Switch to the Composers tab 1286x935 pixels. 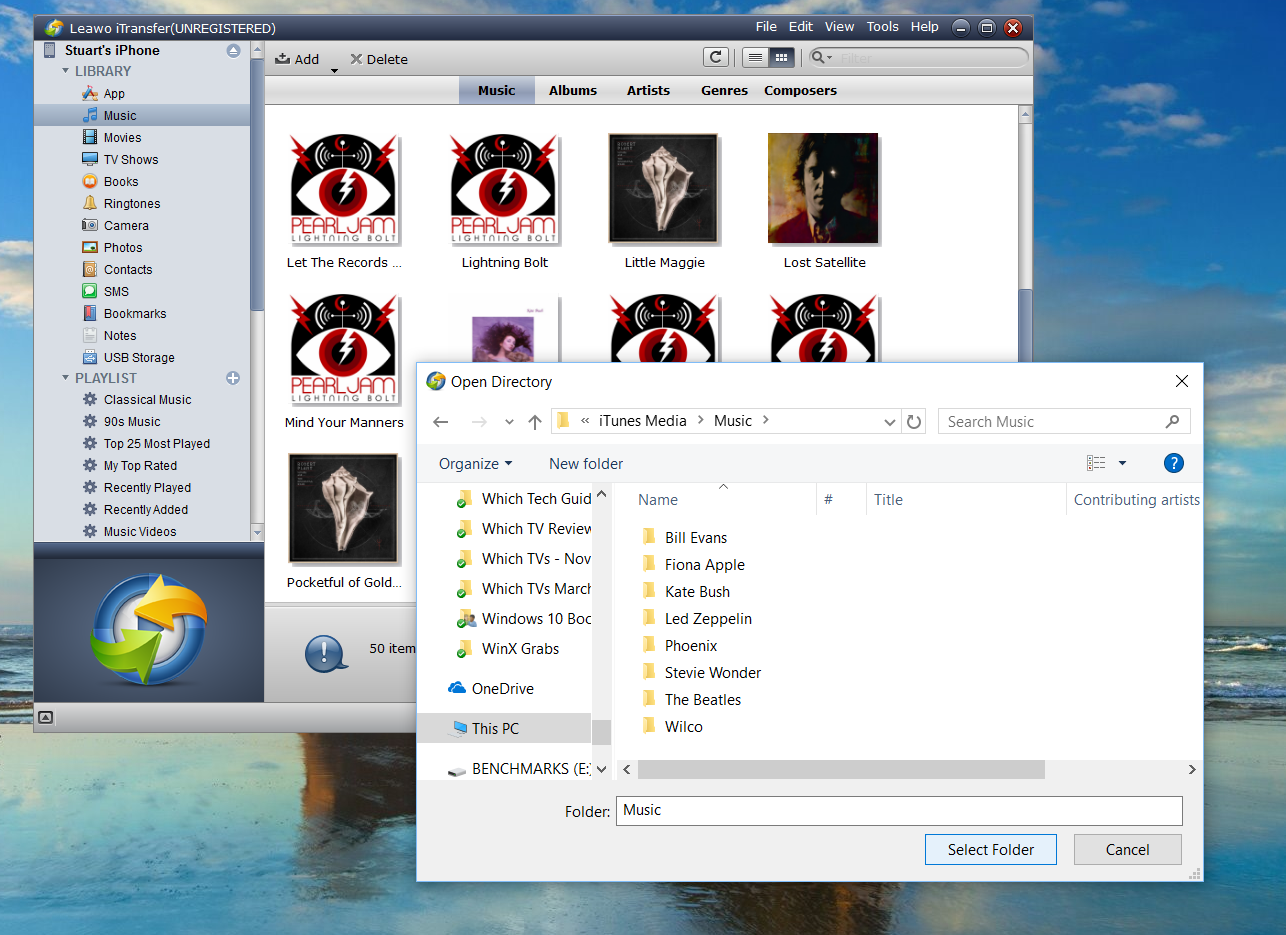click(x=800, y=90)
